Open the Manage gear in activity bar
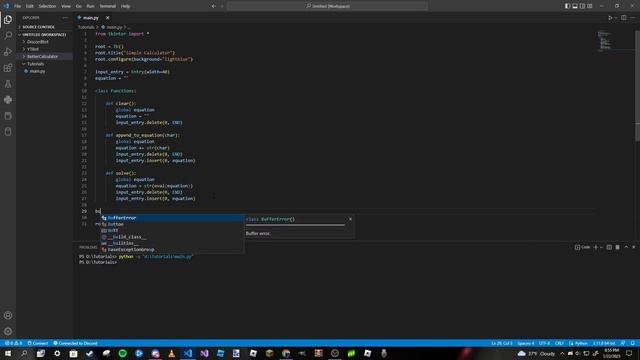The height and width of the screenshot is (360, 640). (8, 331)
